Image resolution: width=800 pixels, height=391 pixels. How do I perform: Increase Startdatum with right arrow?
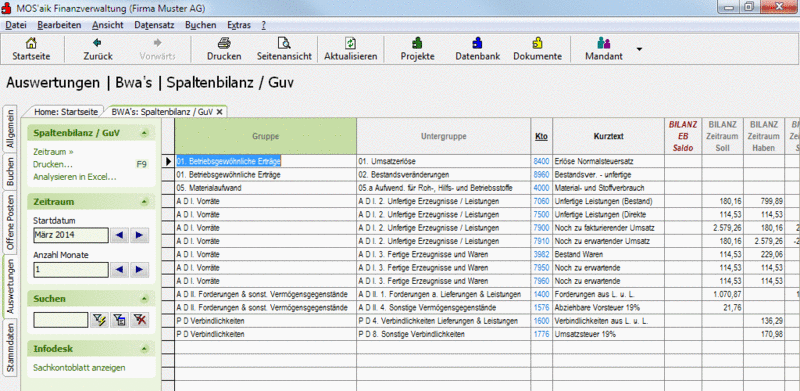tap(139, 235)
